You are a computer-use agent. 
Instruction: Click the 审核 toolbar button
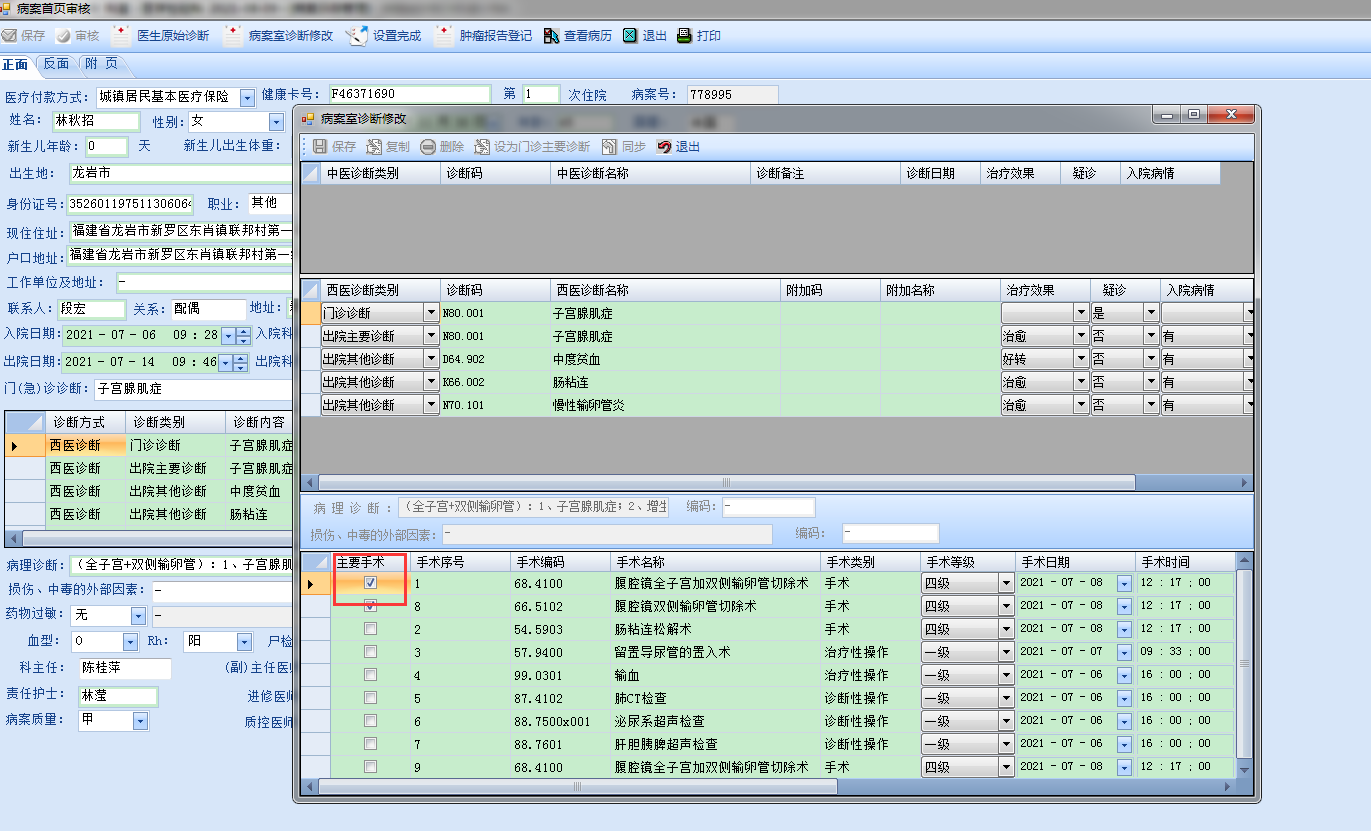click(78, 36)
